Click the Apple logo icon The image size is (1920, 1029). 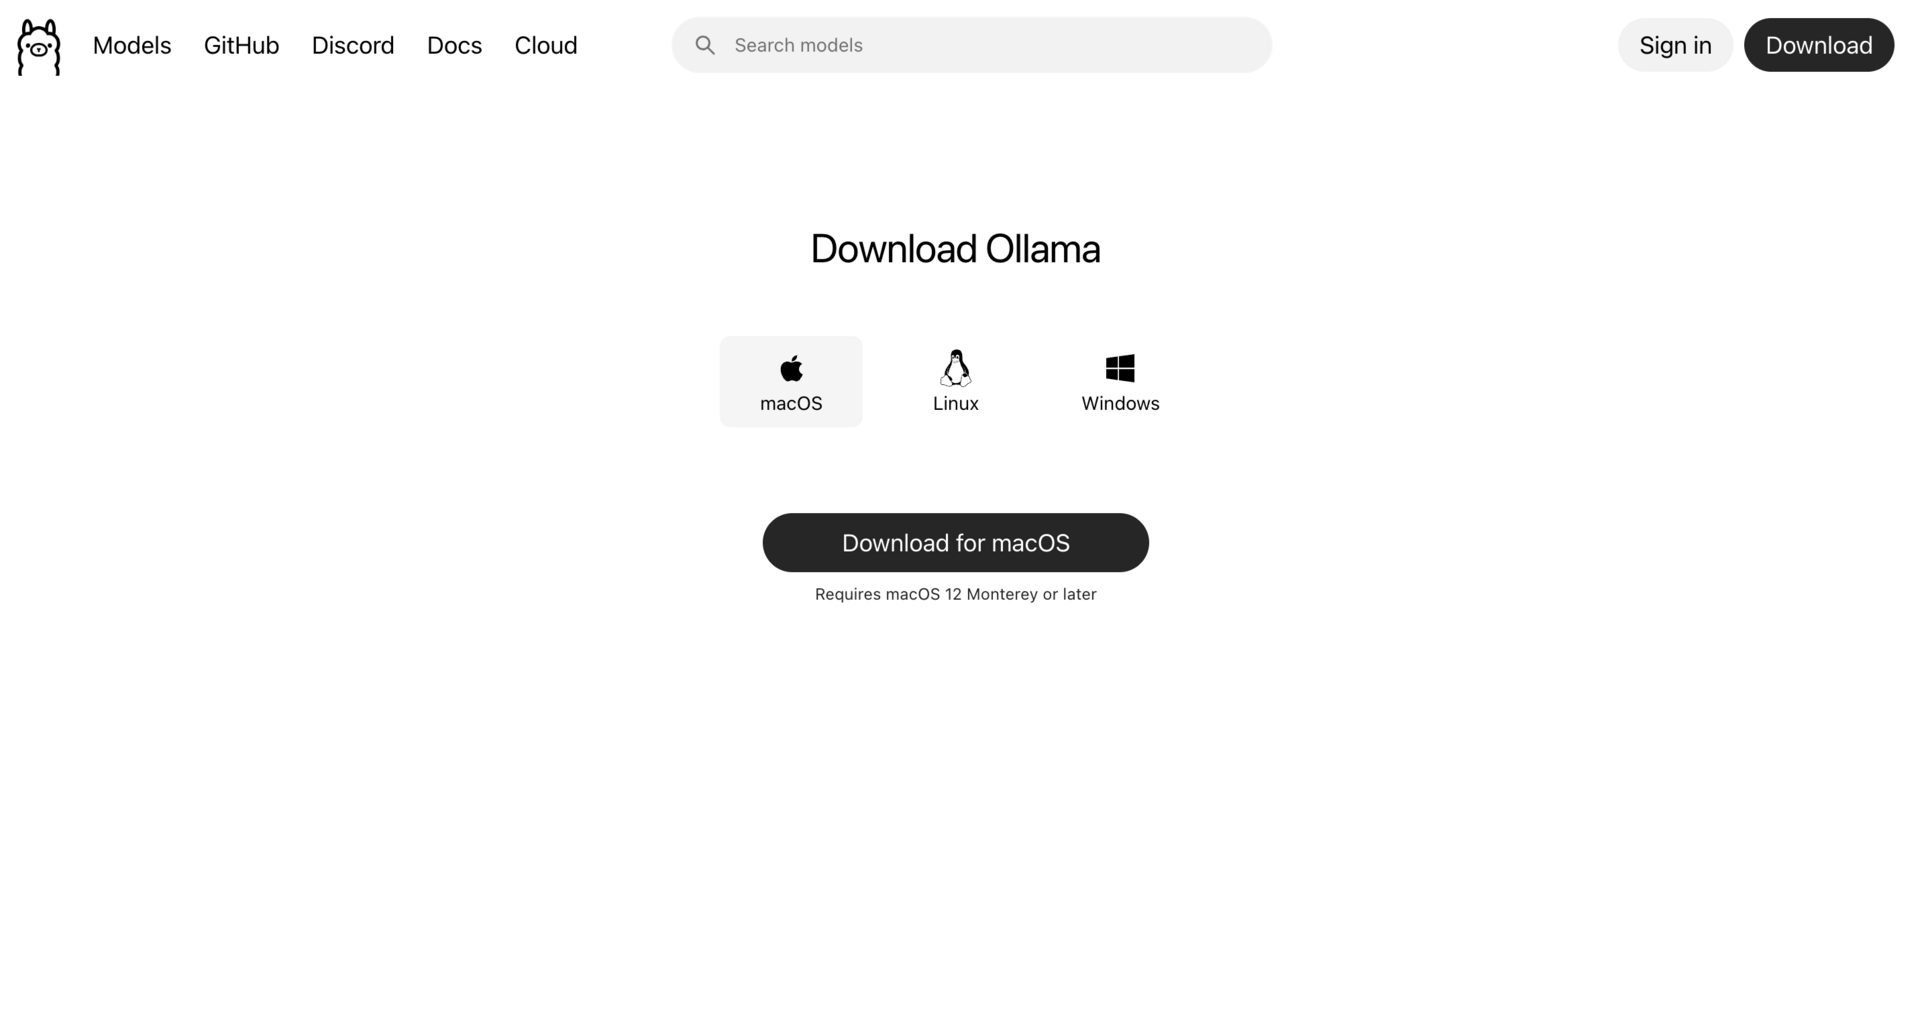click(791, 368)
